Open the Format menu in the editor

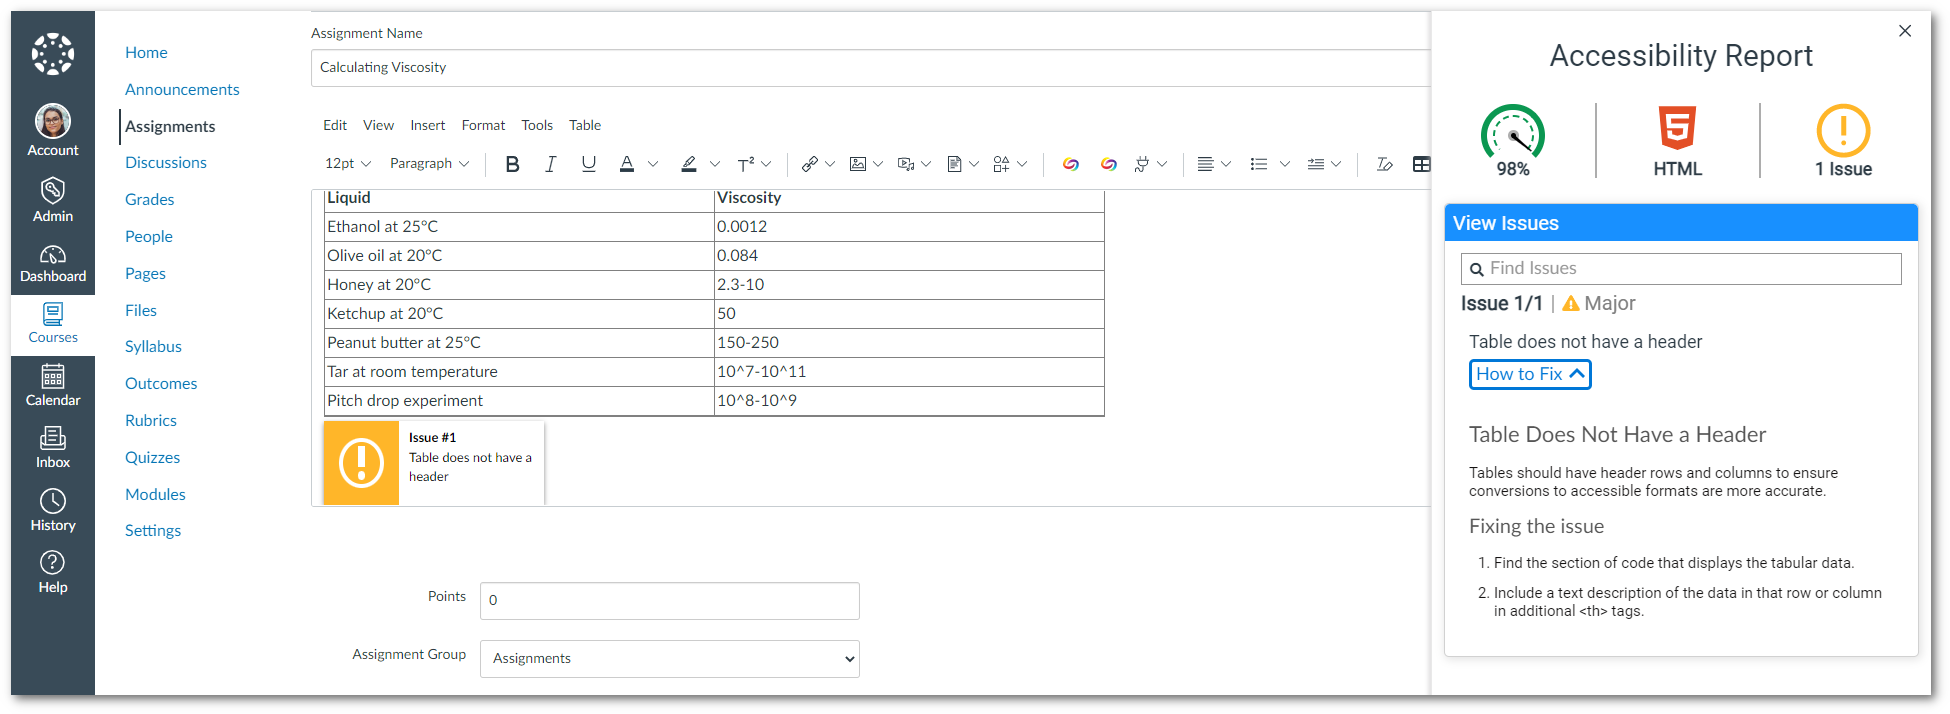pyautogui.click(x=483, y=125)
